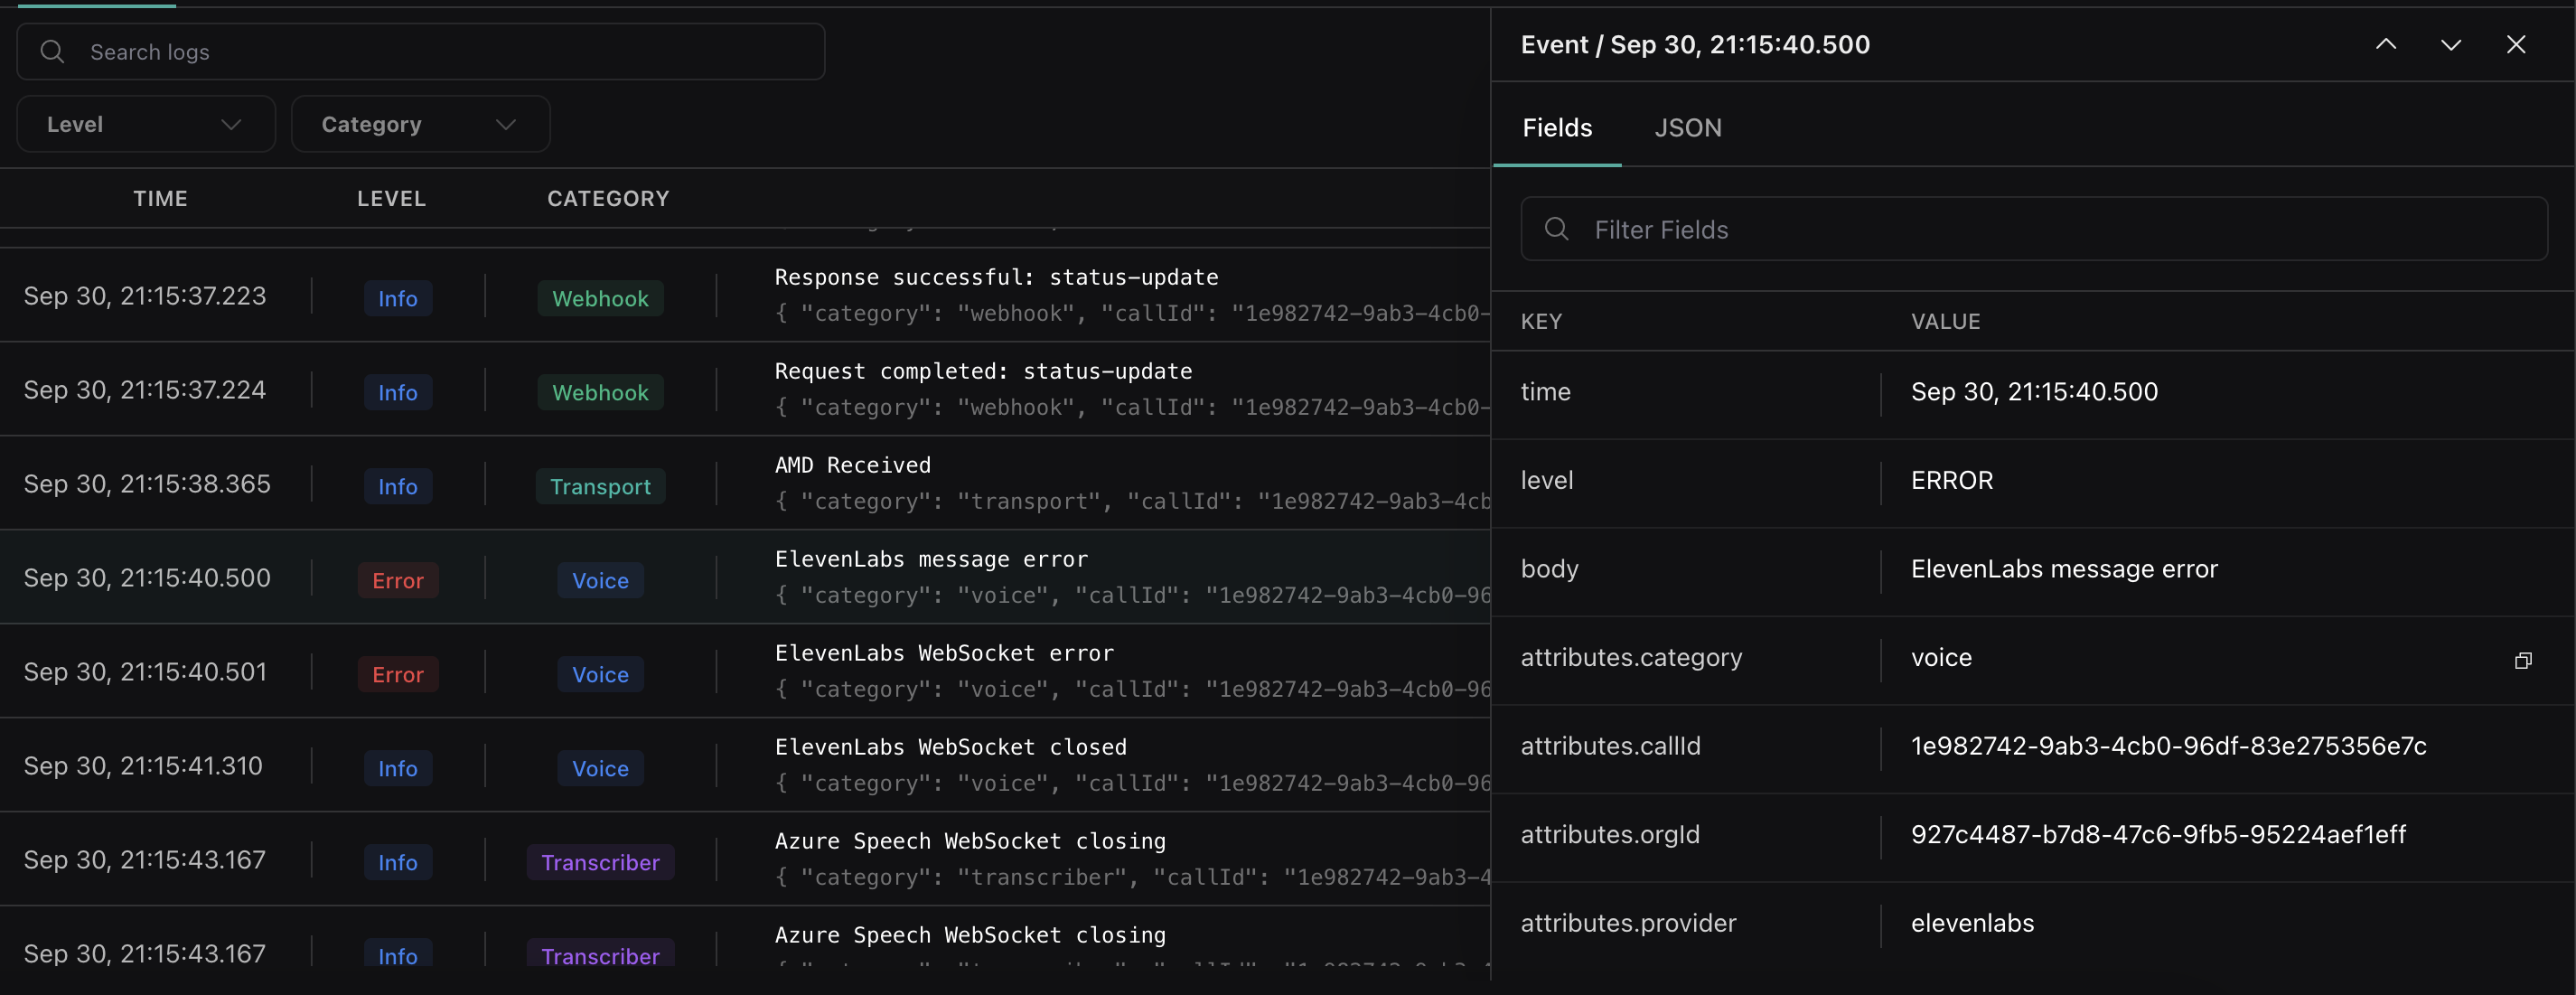The image size is (2576, 995).
Task: Click the callId value in fields
Action: coord(2168,746)
